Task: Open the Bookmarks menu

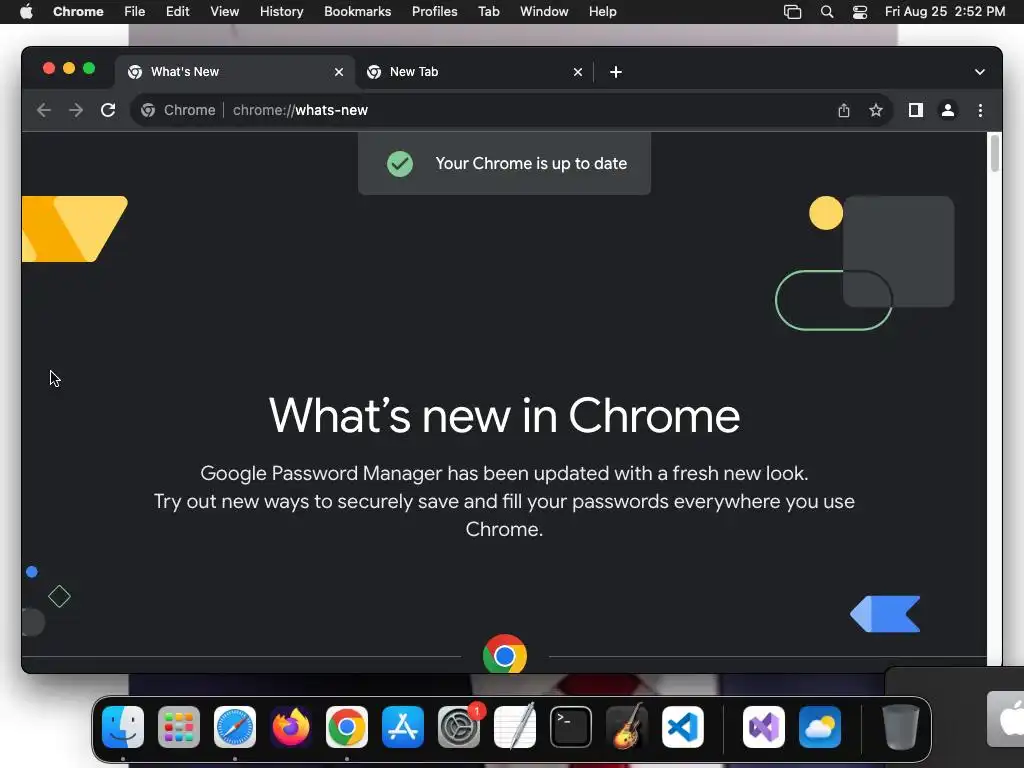Action: [x=357, y=12]
